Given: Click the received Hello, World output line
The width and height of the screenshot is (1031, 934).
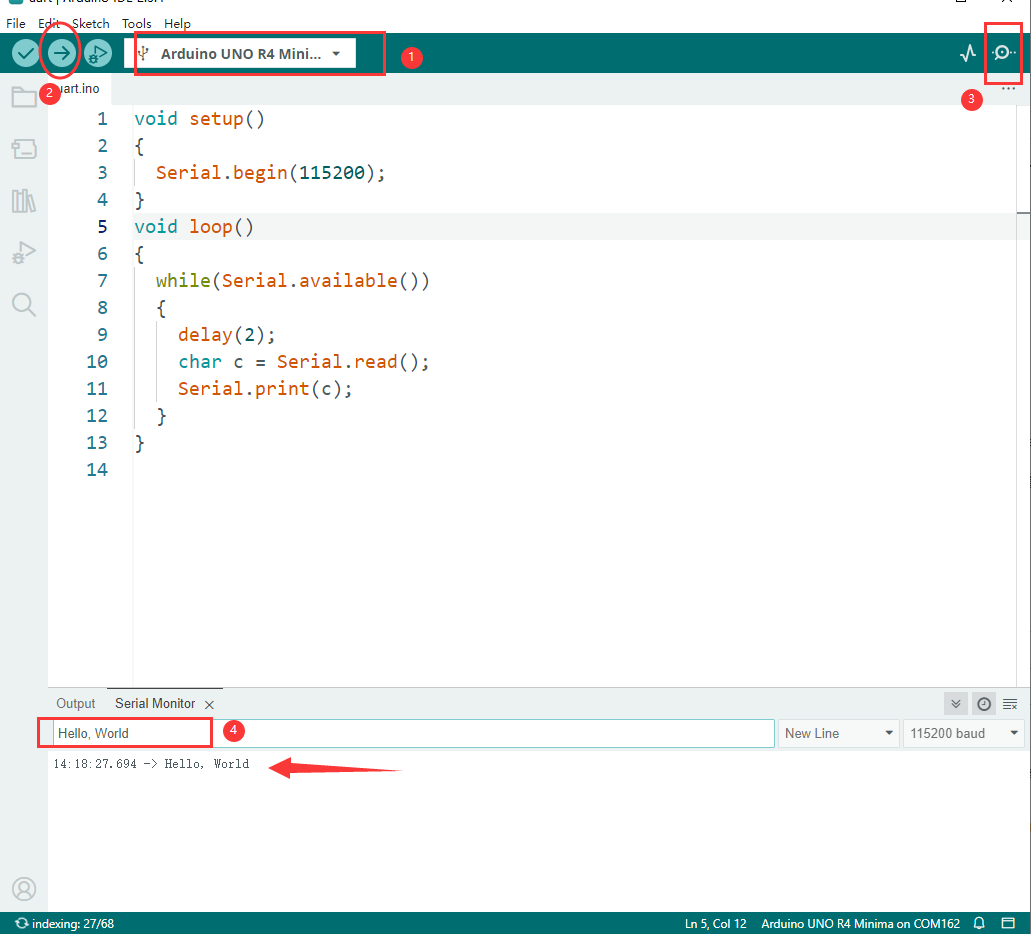Looking at the screenshot, I should pos(151,764).
